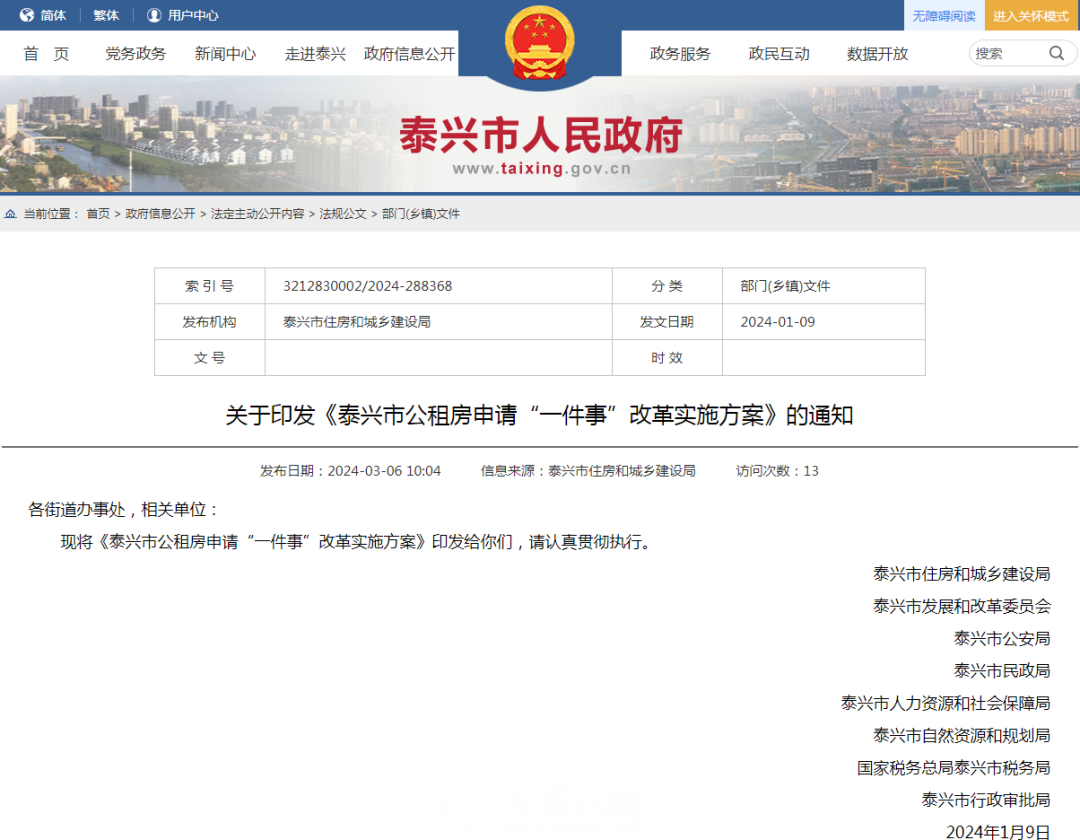Click signature 泰兴市民政局
This screenshot has height=840, width=1080.
pos(1002,671)
